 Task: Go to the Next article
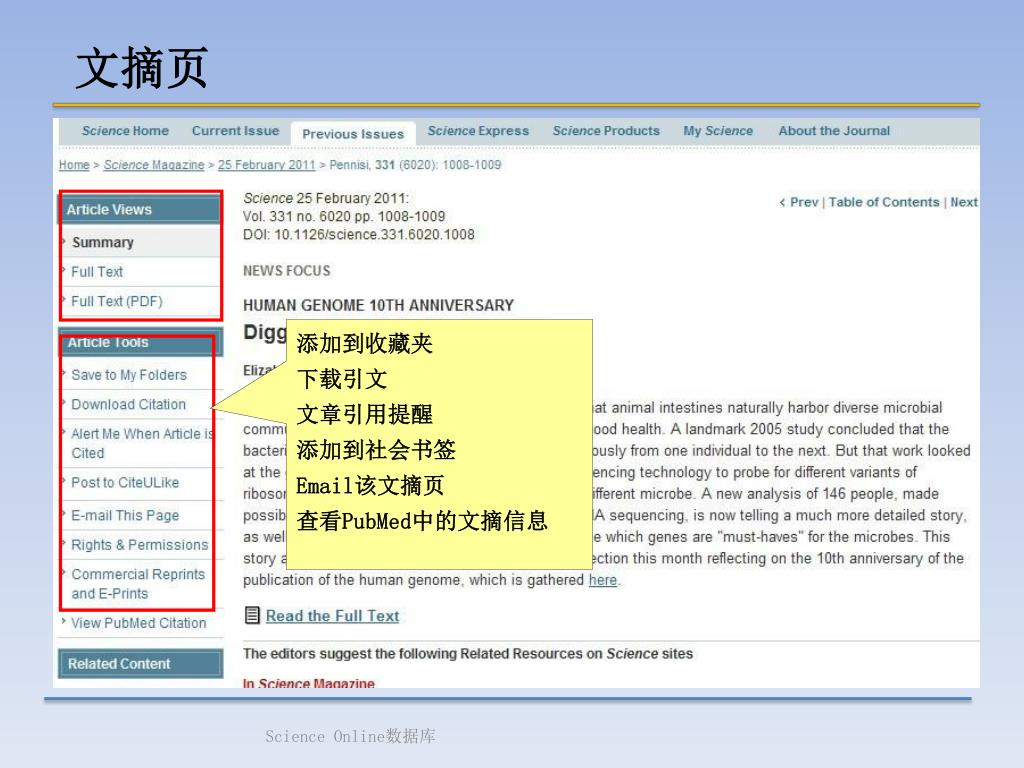point(964,202)
